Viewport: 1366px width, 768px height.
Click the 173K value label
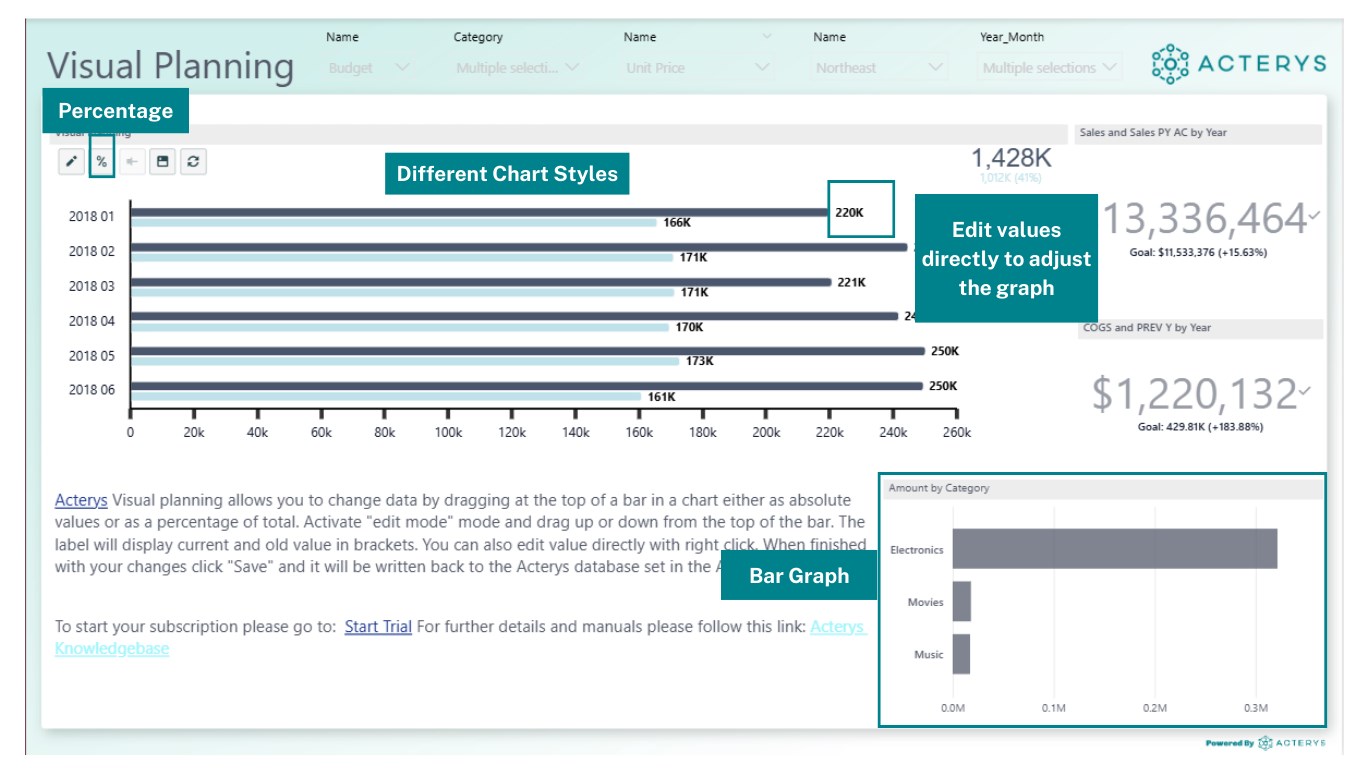pyautogui.click(x=700, y=361)
